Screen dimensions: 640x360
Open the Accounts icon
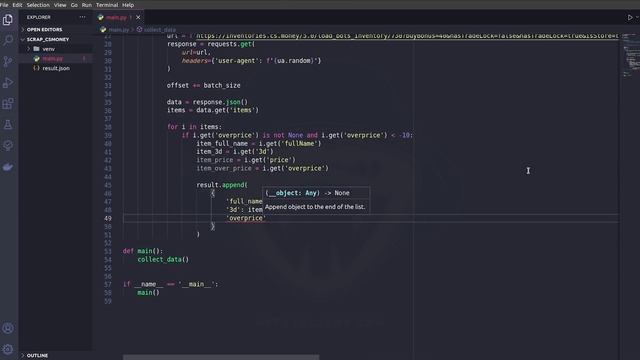click(8, 328)
